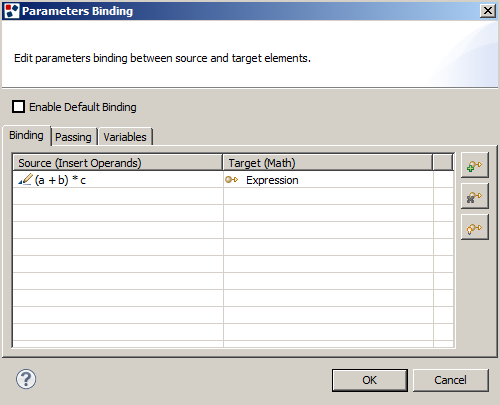Click the first empty row under (a + b) * c
This screenshot has height=405, width=500.
pyautogui.click(x=233, y=197)
